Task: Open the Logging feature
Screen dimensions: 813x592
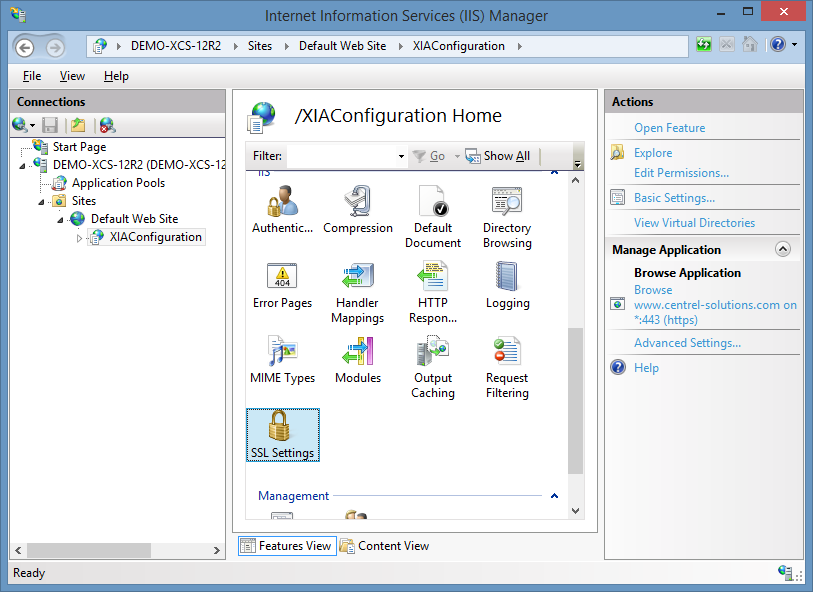Action: coord(507,285)
